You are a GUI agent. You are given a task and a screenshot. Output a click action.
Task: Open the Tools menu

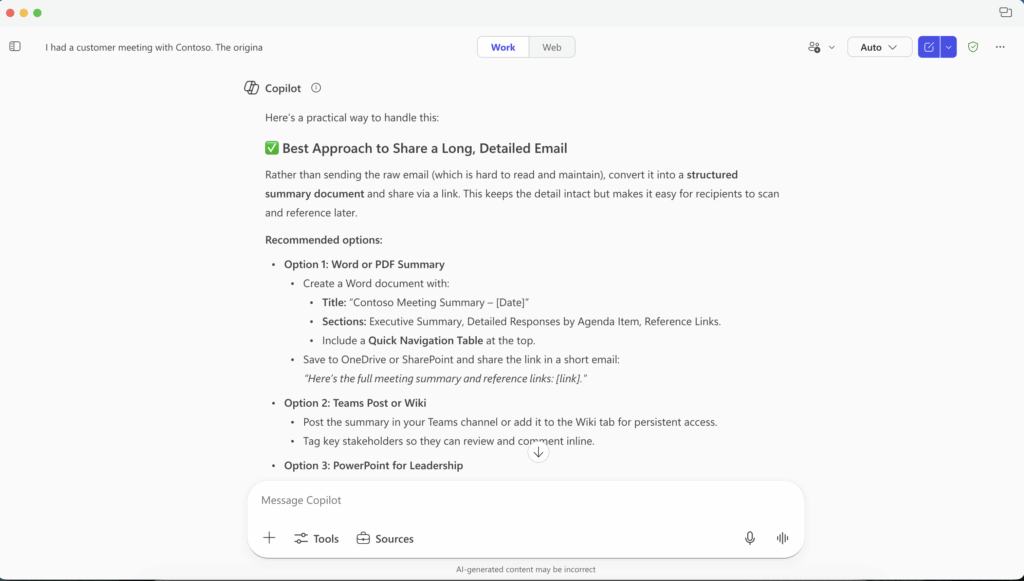(316, 538)
